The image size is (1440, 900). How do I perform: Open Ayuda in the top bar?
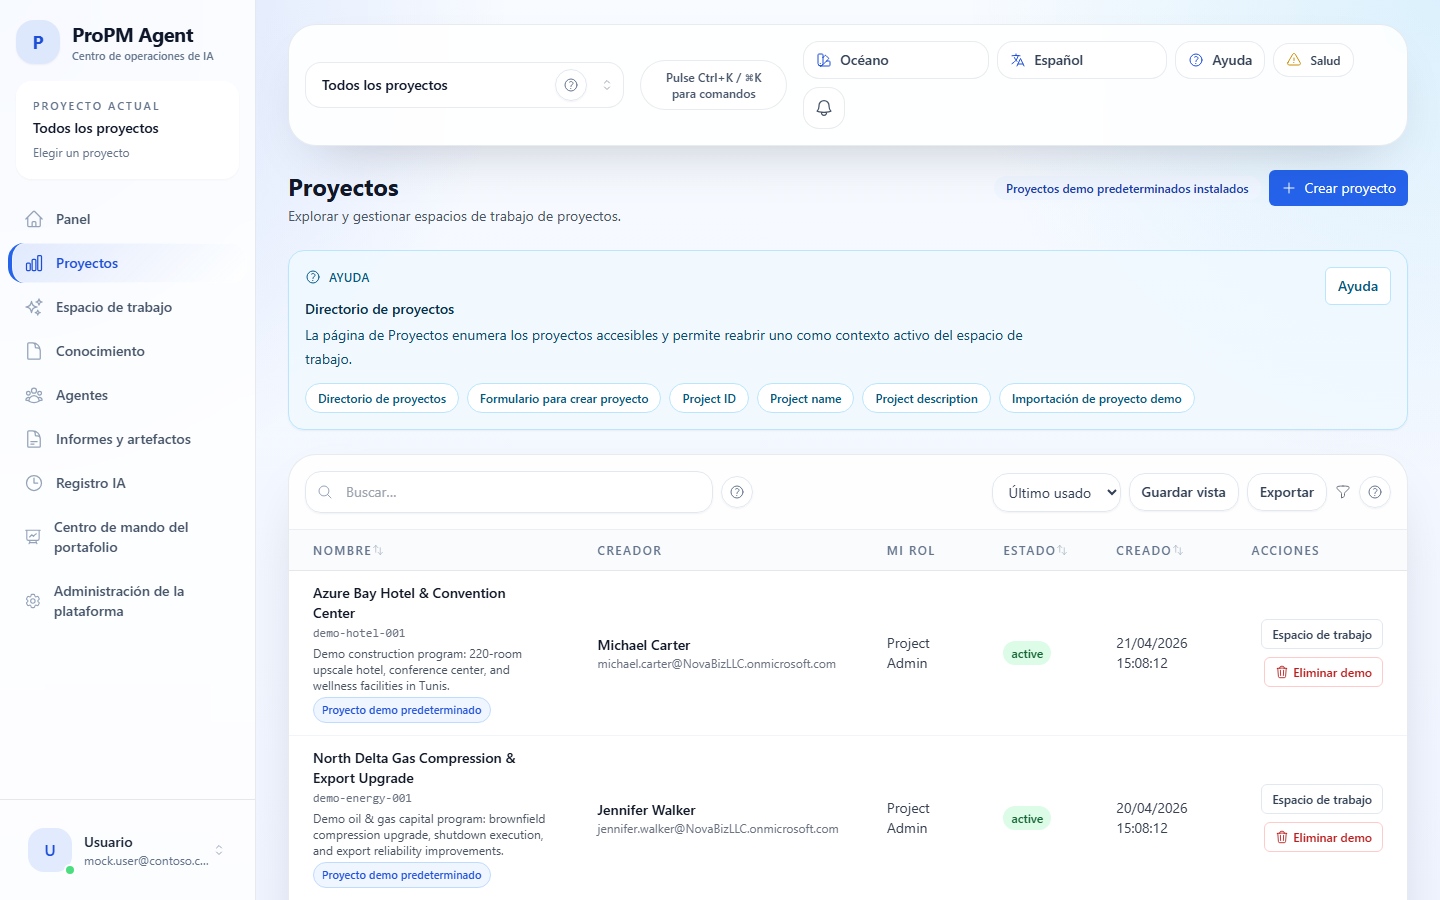tap(1220, 60)
